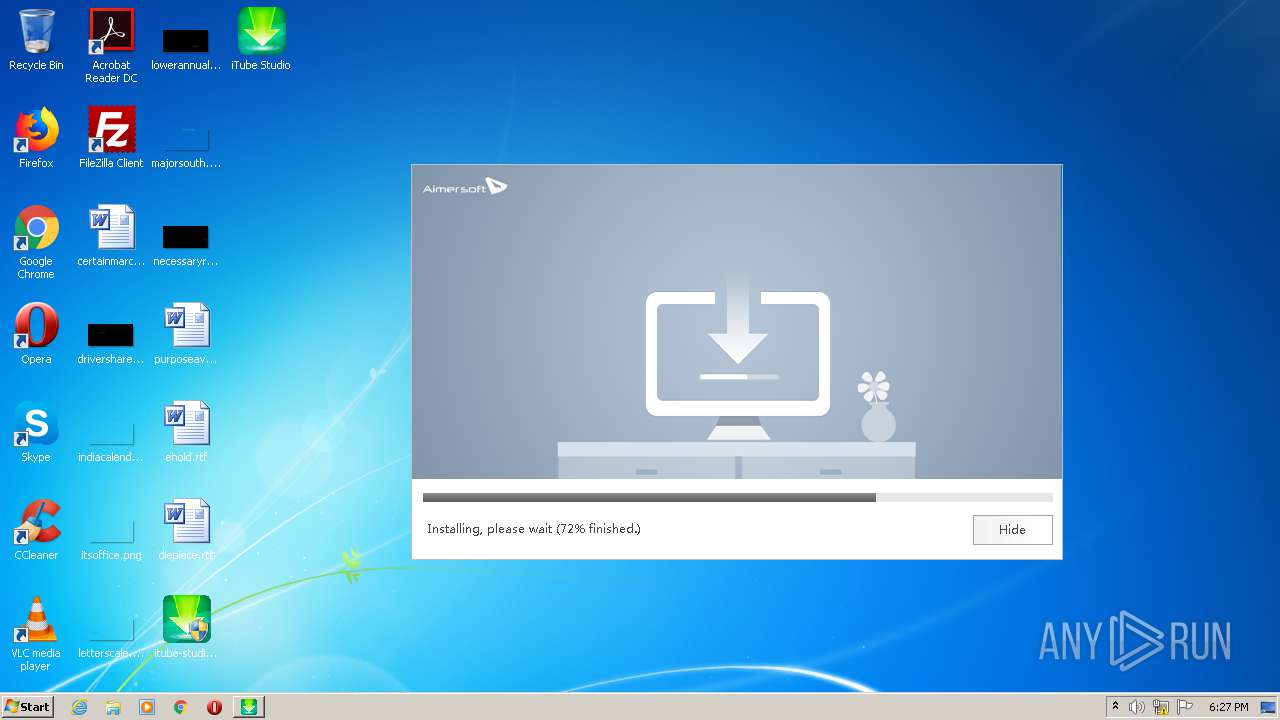Screen dimensions: 1280x720
Task: Open CCleaner desktop shortcut
Action: [x=36, y=530]
